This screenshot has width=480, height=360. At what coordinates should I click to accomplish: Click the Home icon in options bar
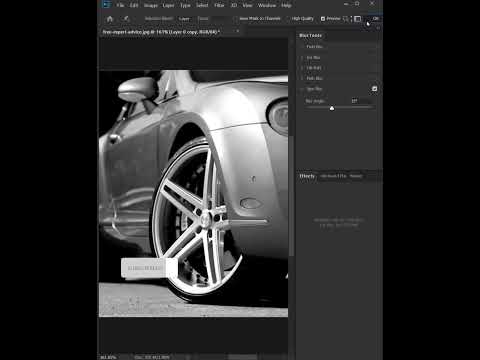(110, 19)
